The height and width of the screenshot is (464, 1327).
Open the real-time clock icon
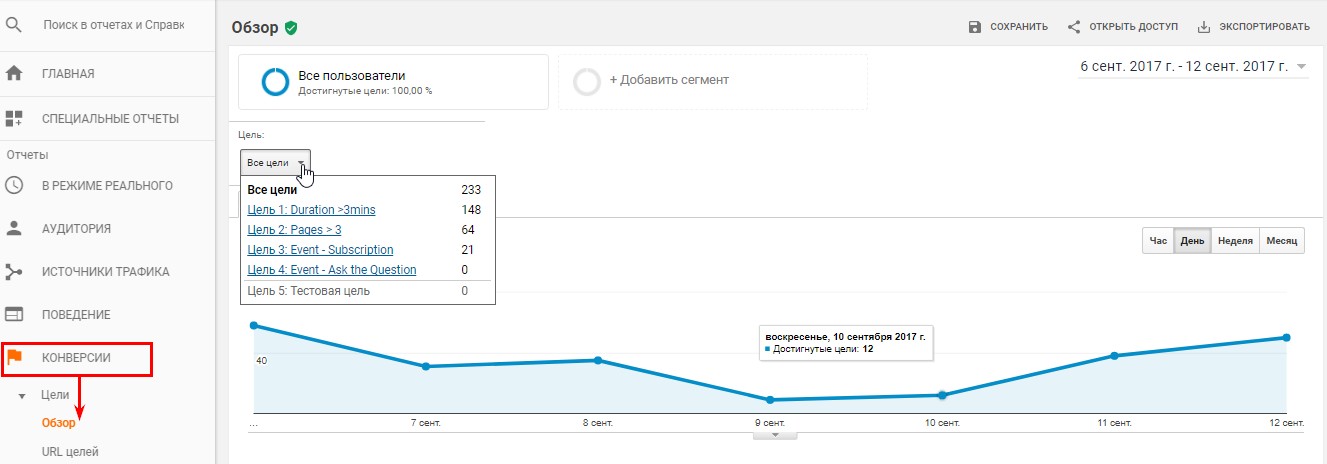[14, 185]
